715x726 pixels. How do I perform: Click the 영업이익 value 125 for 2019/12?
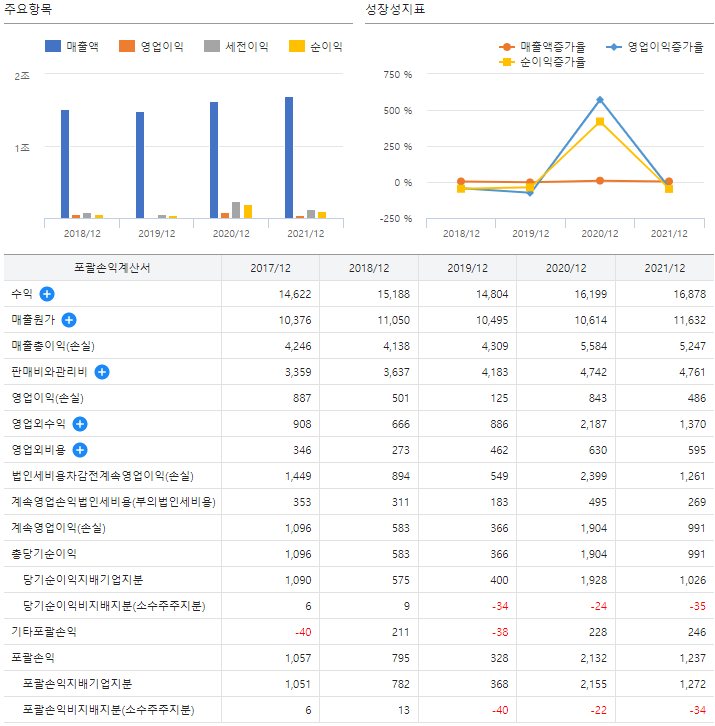click(x=500, y=398)
